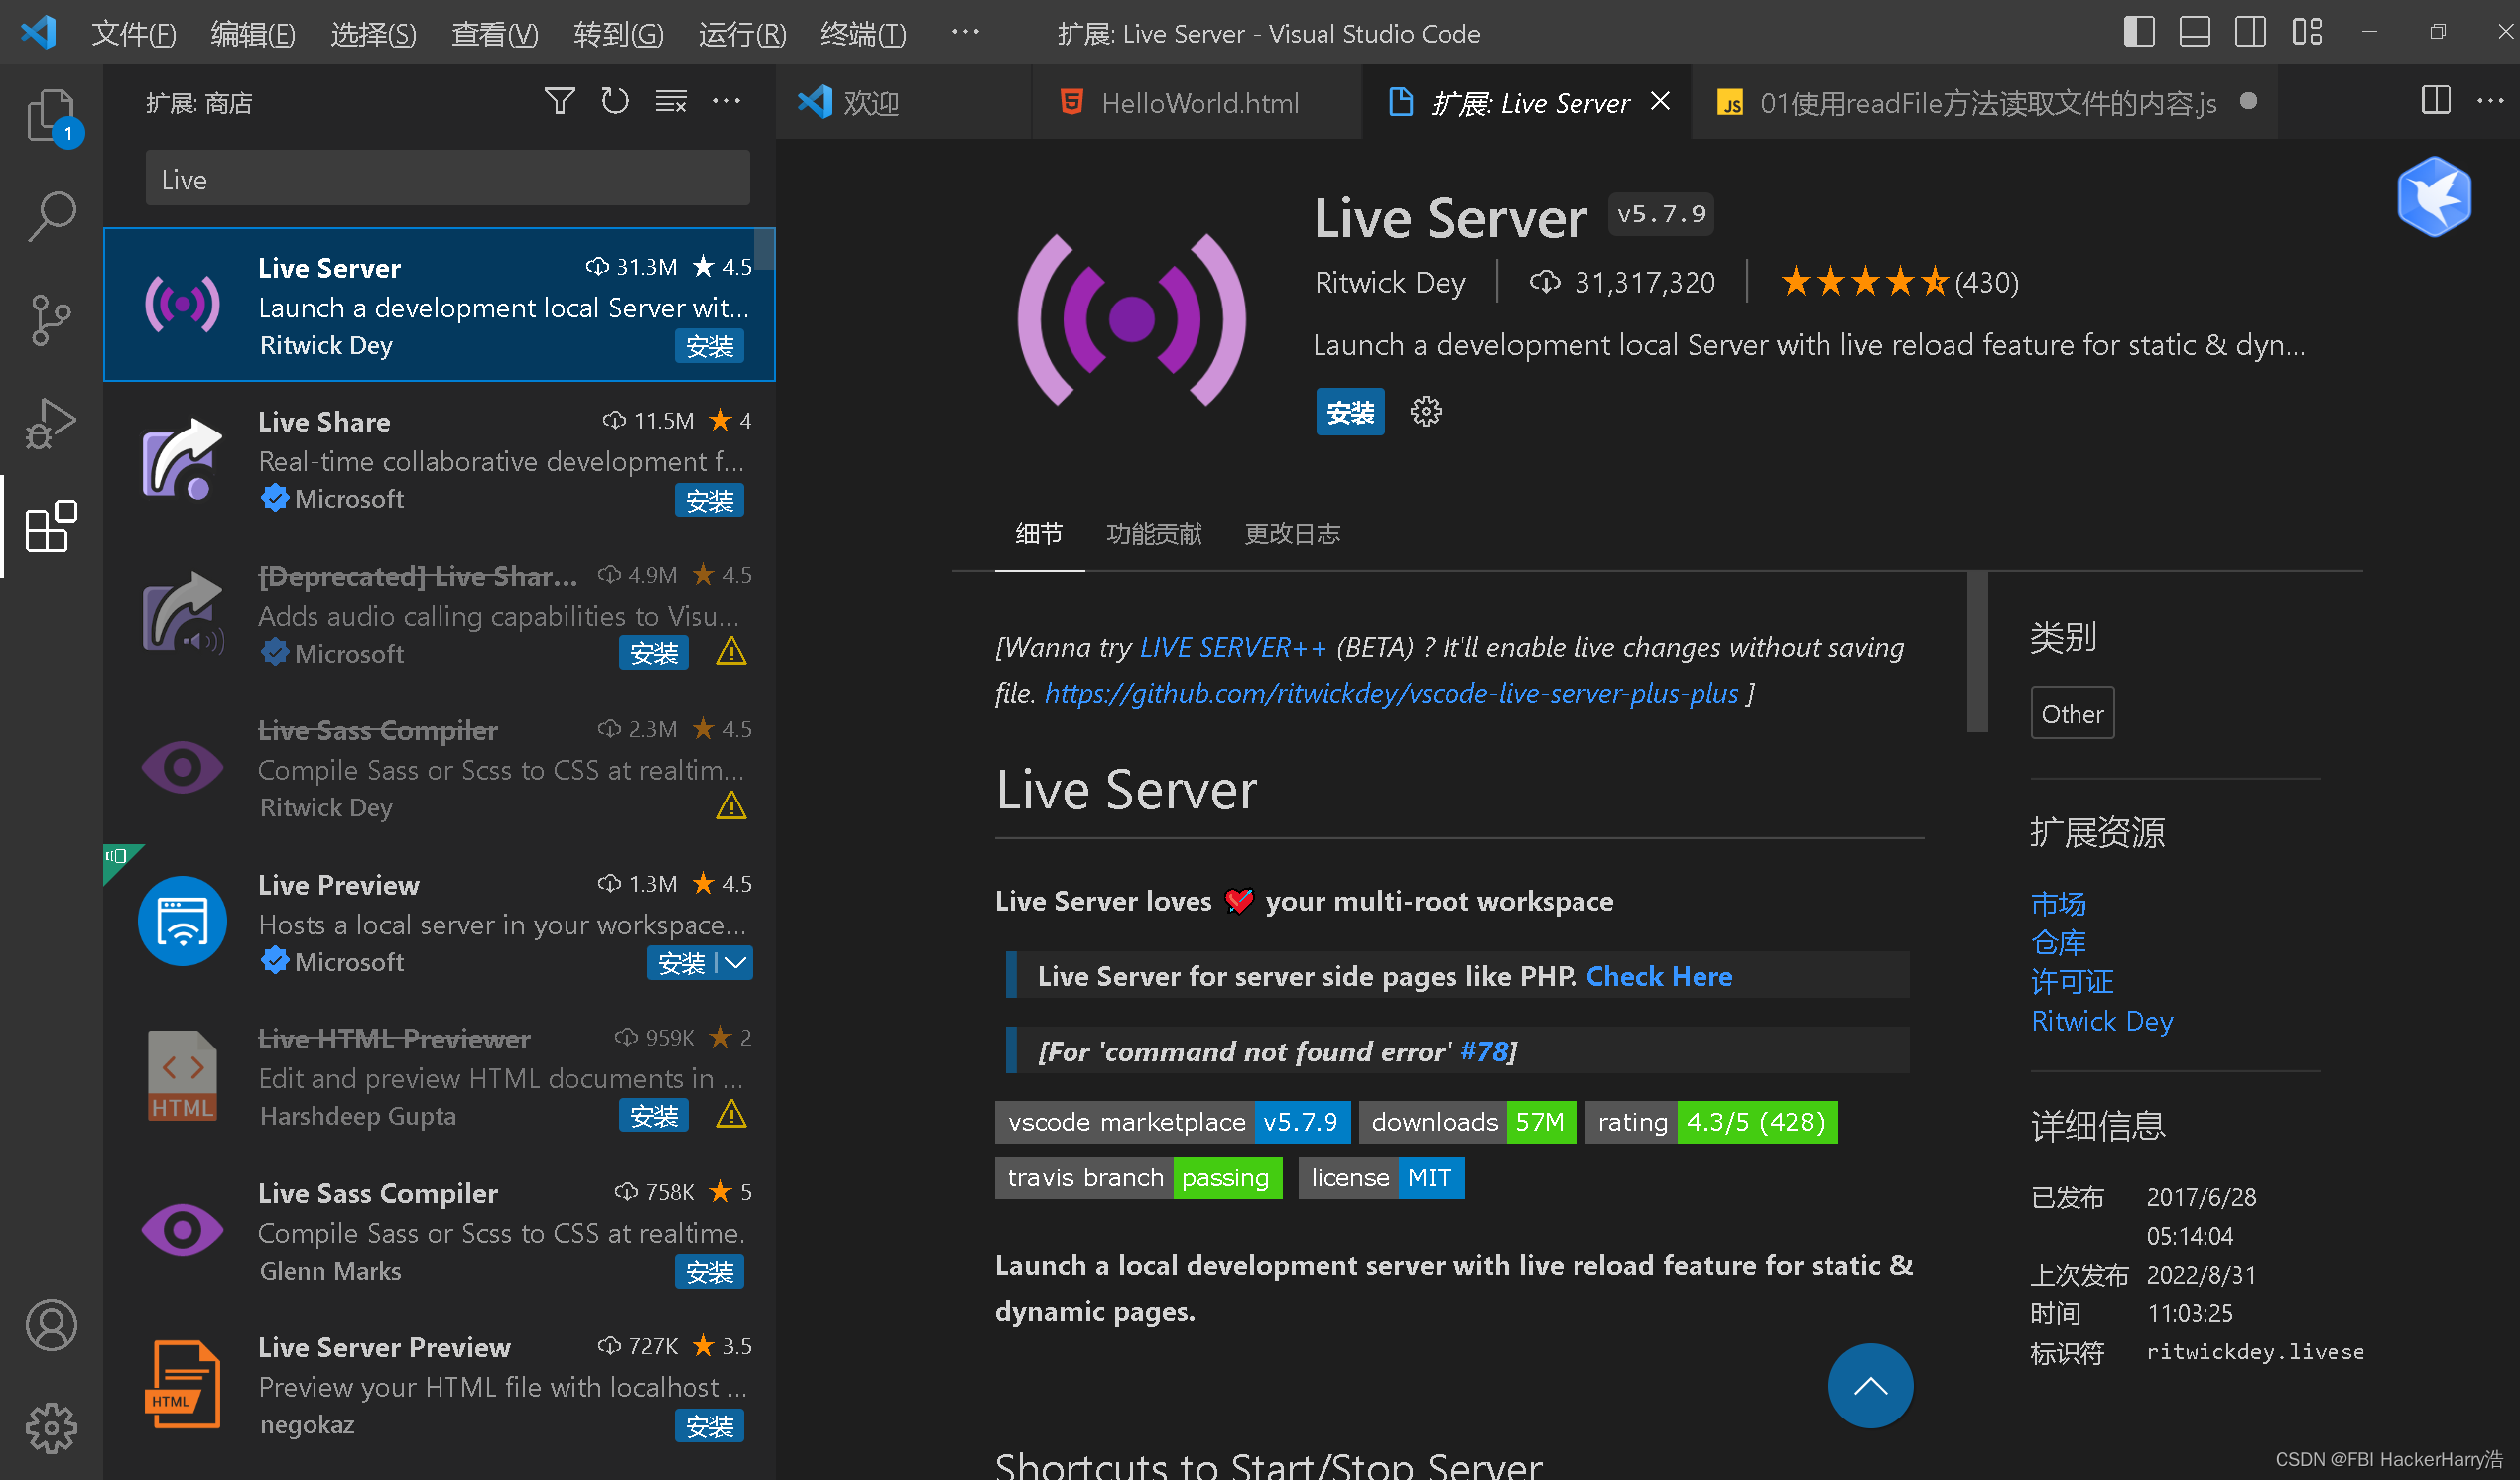Open the Manage gear in activity bar
The image size is (2520, 1480).
pyautogui.click(x=50, y=1428)
